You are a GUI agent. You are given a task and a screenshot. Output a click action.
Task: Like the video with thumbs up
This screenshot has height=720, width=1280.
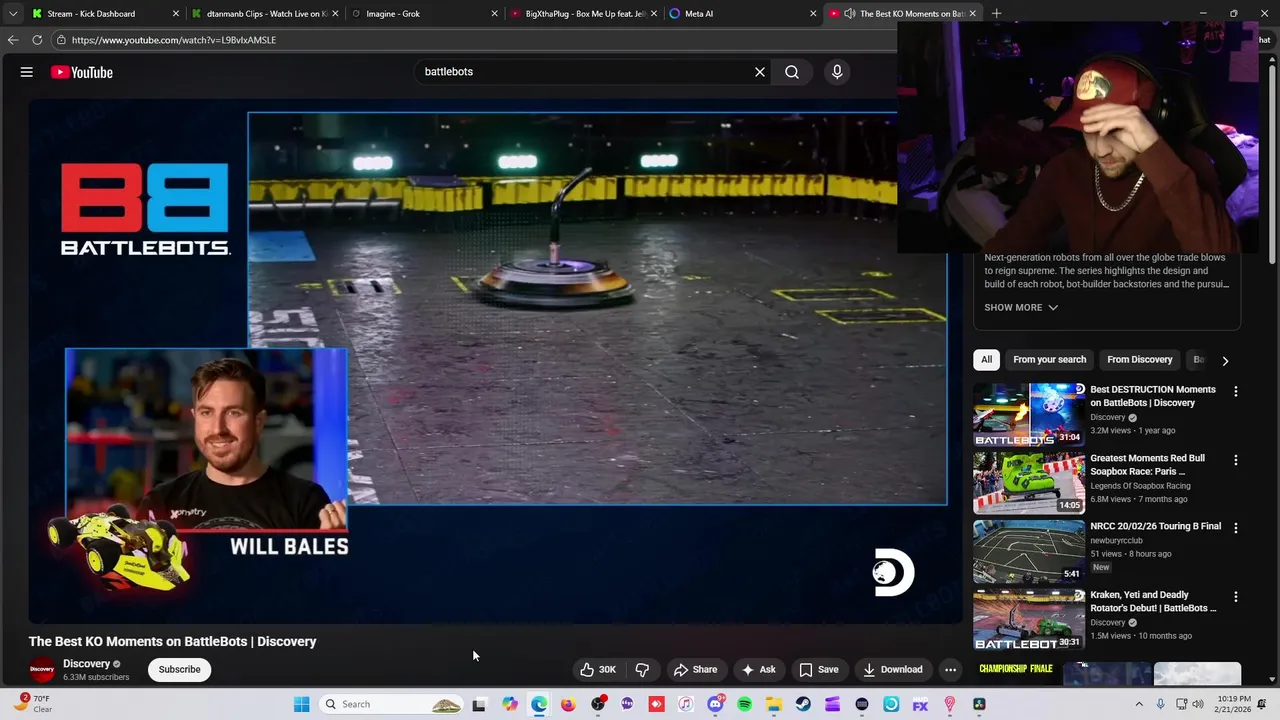click(598, 669)
